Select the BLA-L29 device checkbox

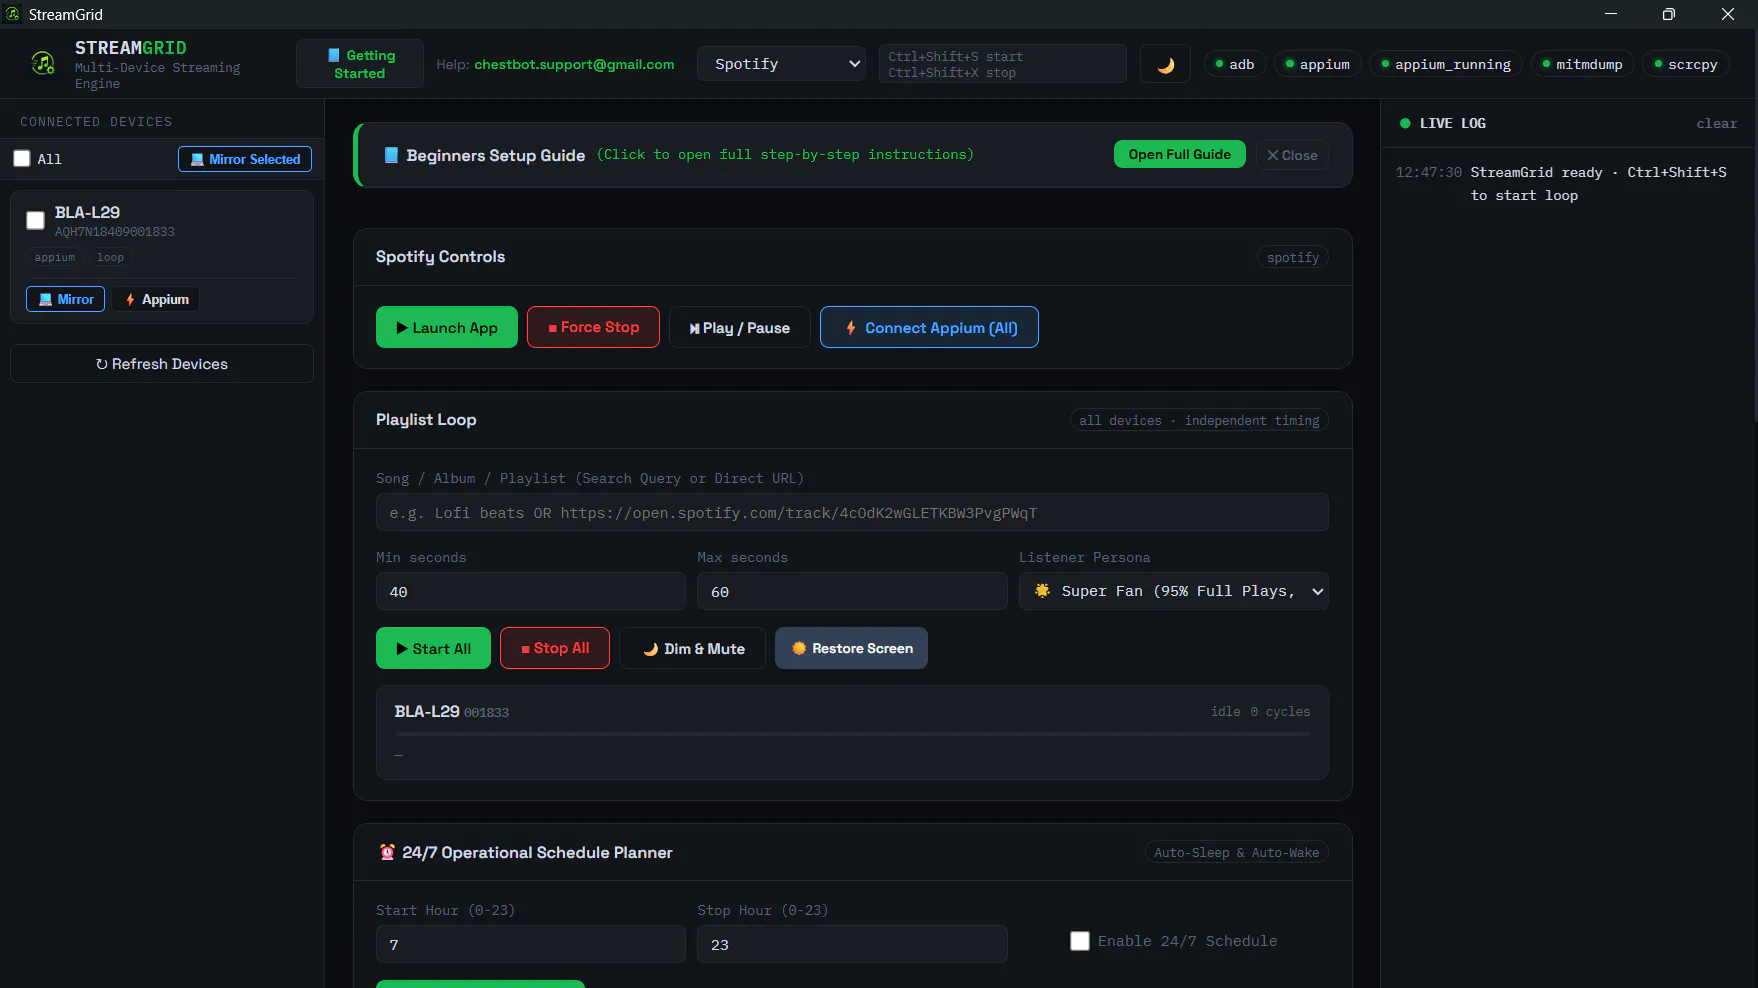tap(35, 220)
